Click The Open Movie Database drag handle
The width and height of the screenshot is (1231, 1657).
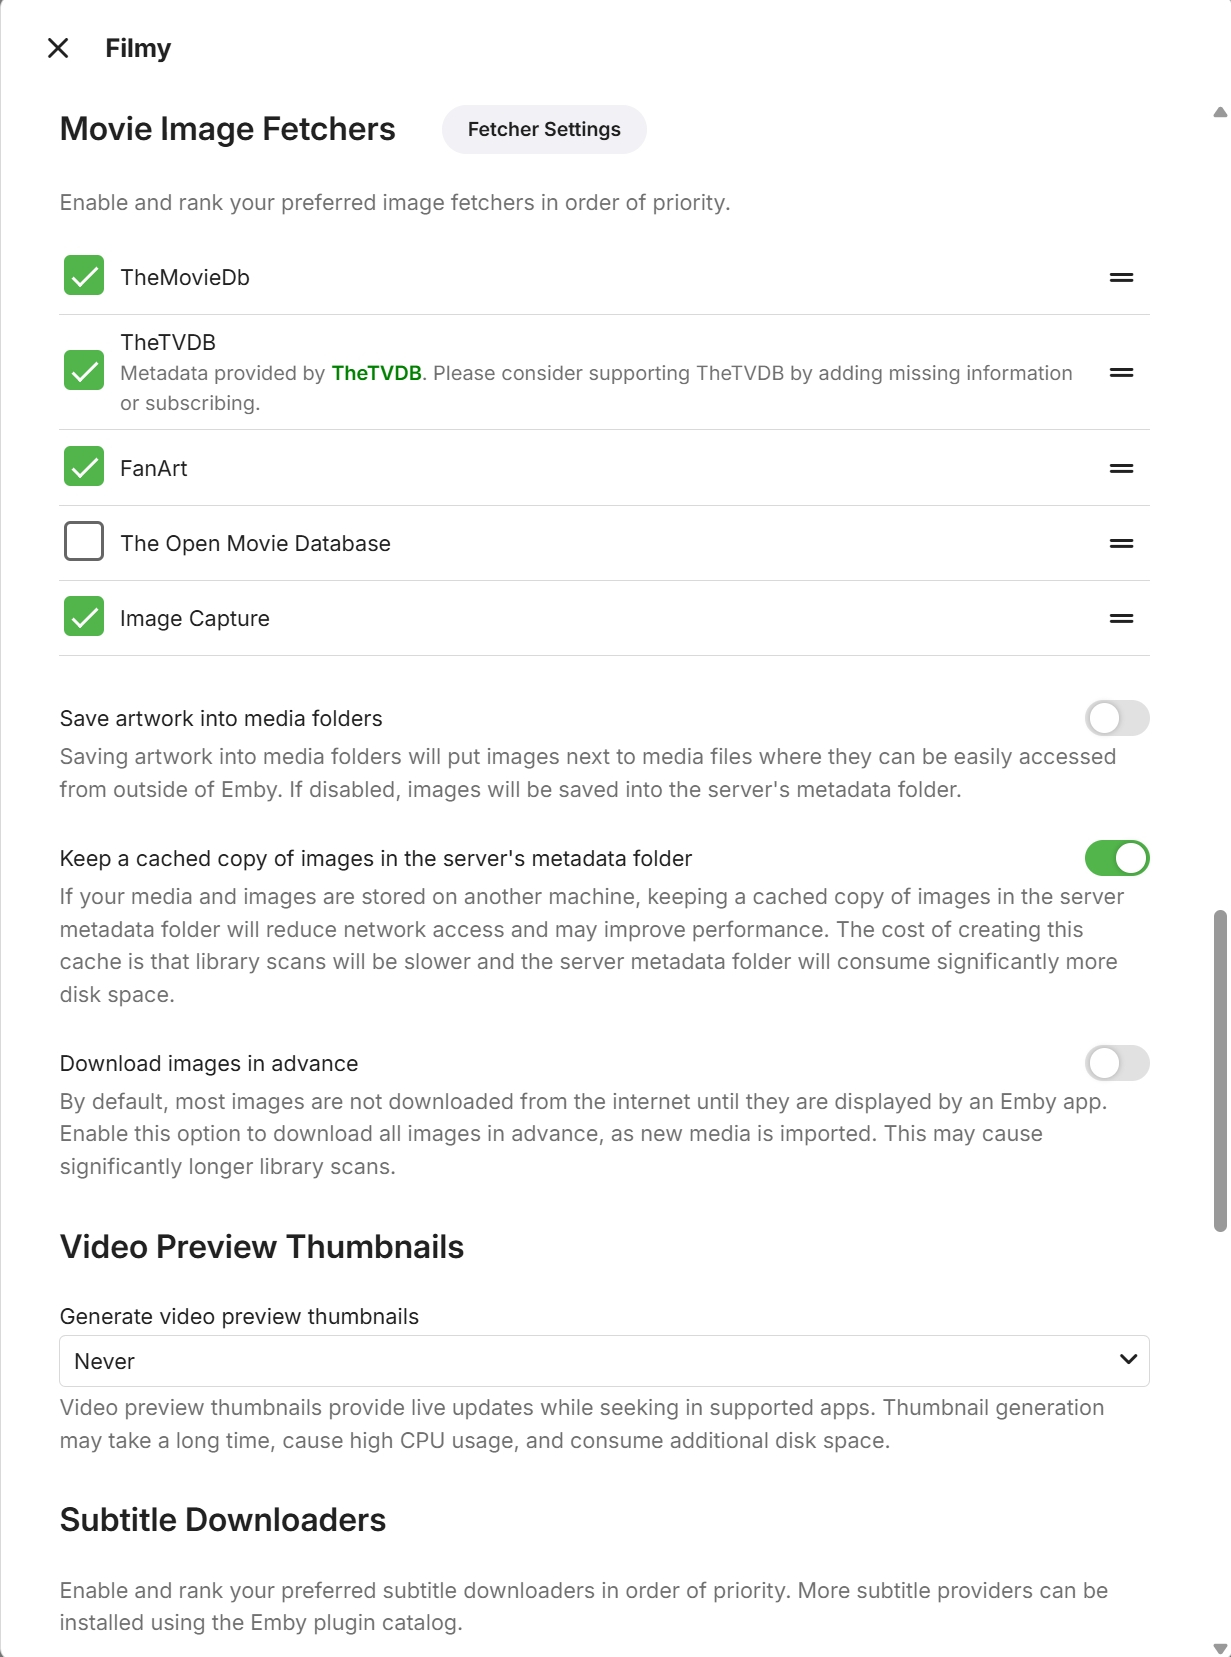coord(1121,543)
